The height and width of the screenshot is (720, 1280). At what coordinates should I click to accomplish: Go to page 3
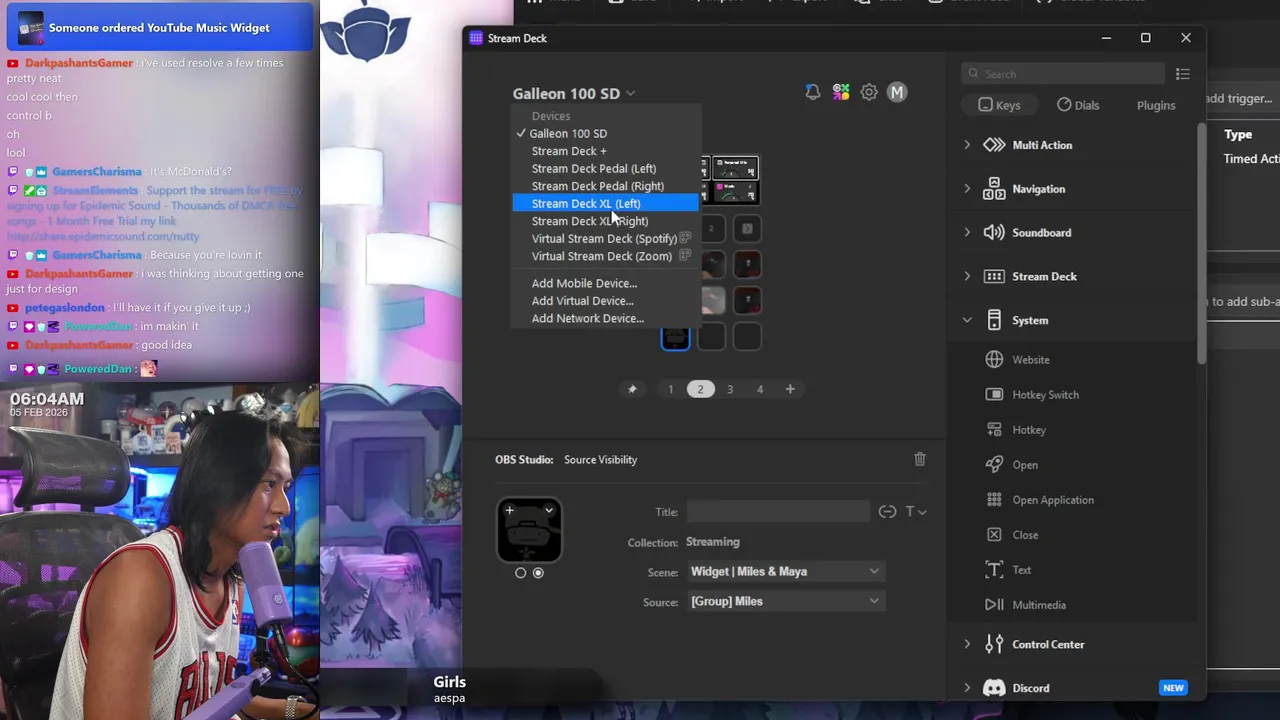[x=730, y=389]
